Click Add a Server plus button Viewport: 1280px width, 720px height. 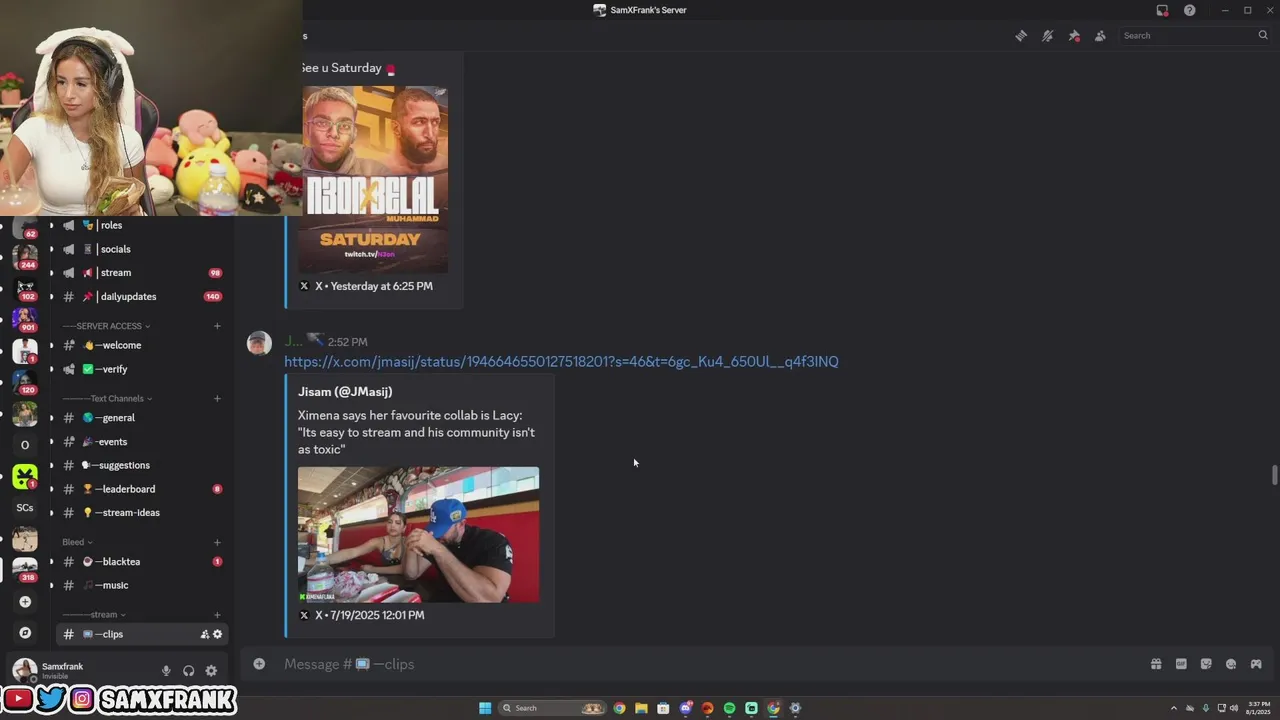coord(25,602)
